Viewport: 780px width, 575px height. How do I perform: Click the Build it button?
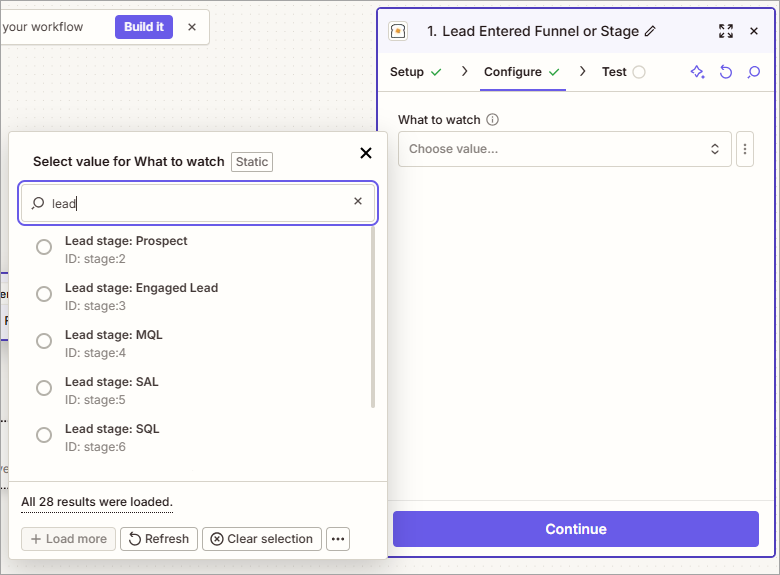[x=144, y=27]
